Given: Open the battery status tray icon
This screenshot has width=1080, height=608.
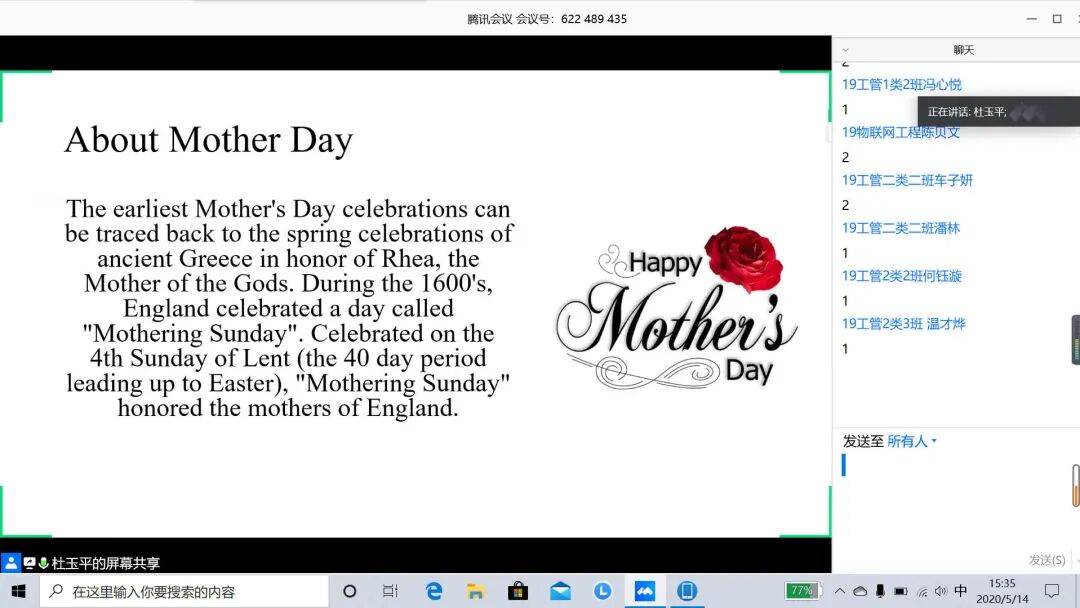Looking at the screenshot, I should click(900, 591).
